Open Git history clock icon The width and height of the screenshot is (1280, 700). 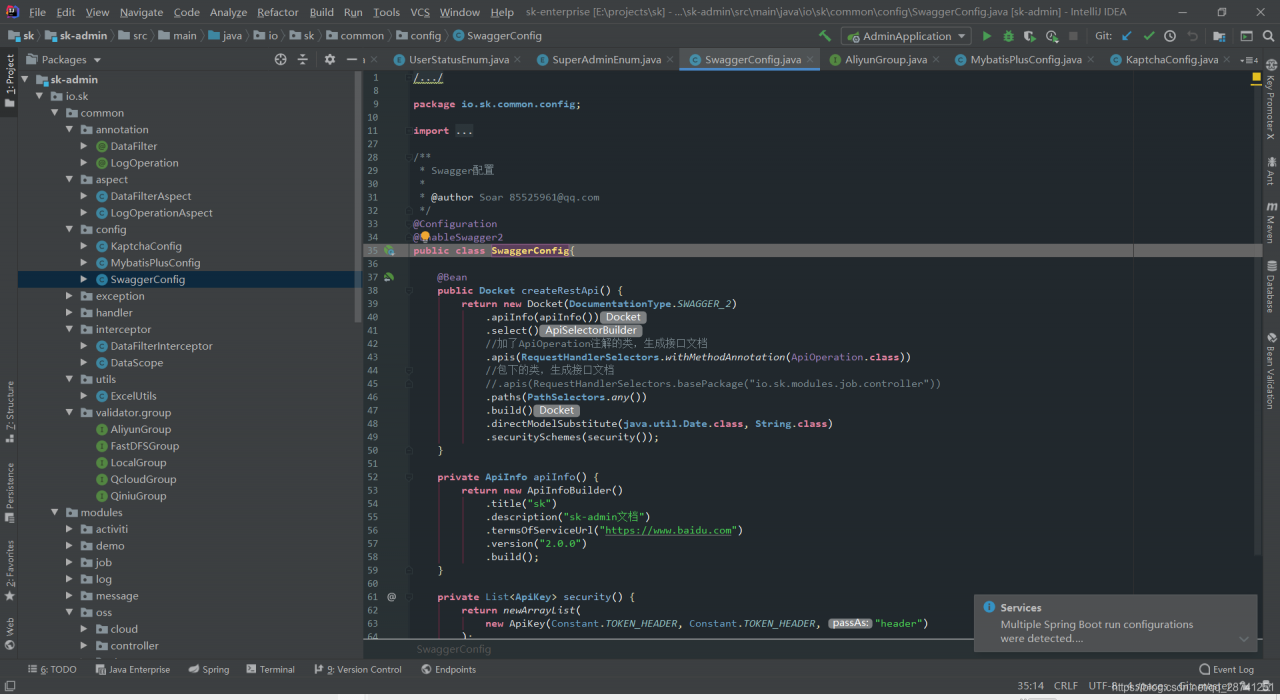tap(1170, 36)
